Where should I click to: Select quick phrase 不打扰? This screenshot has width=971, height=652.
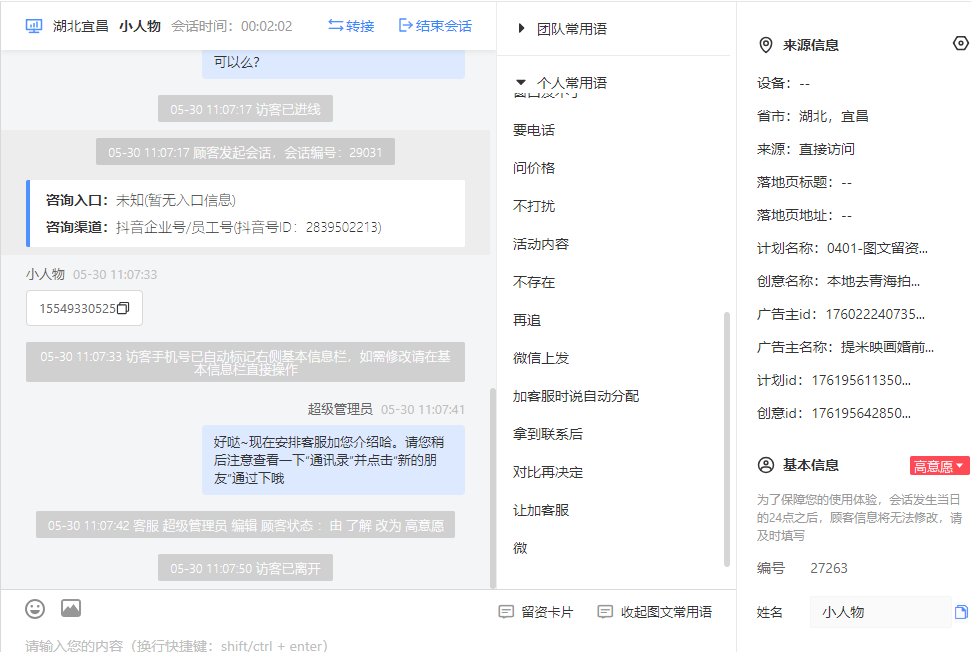534,206
